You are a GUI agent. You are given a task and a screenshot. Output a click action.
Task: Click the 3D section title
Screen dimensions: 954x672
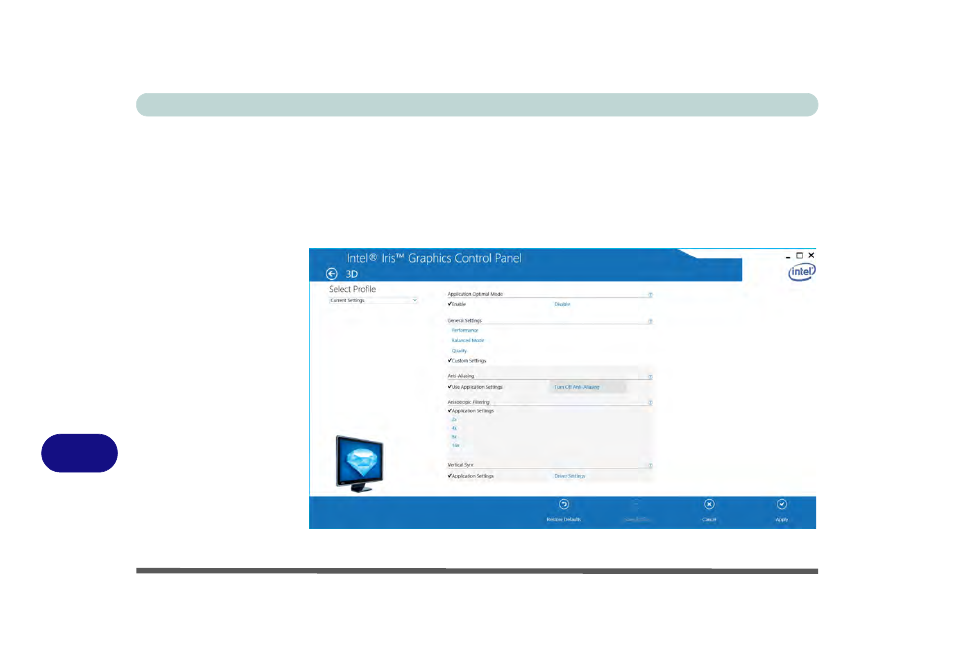(x=352, y=274)
